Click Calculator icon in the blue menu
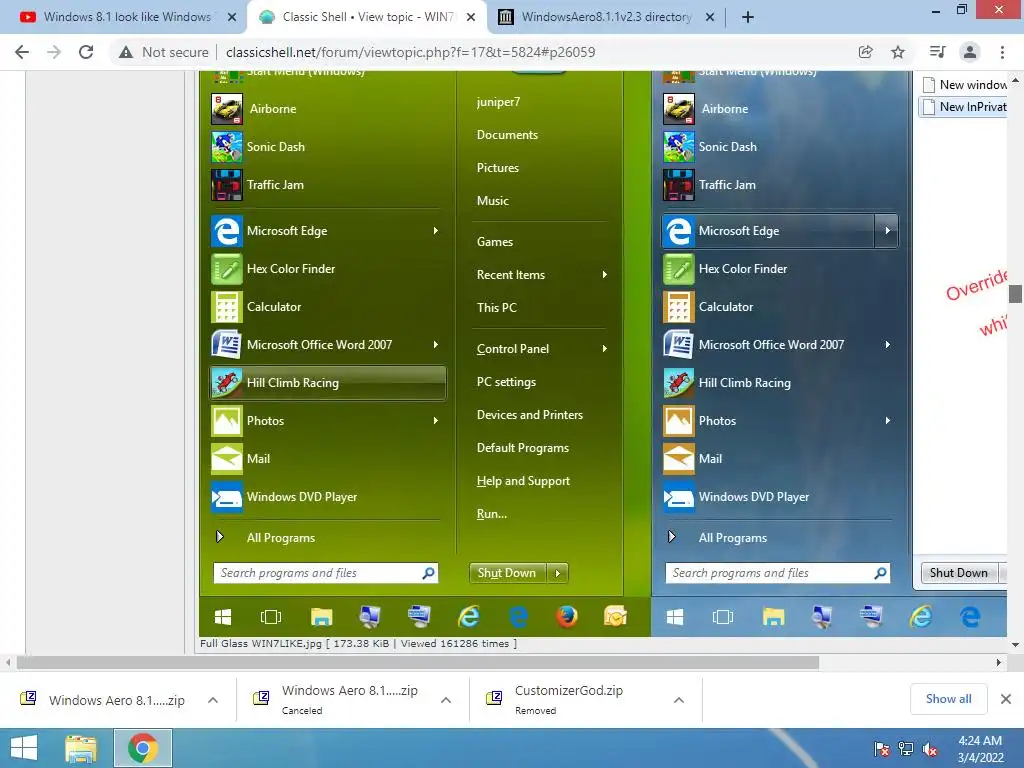The width and height of the screenshot is (1024, 768). point(679,307)
